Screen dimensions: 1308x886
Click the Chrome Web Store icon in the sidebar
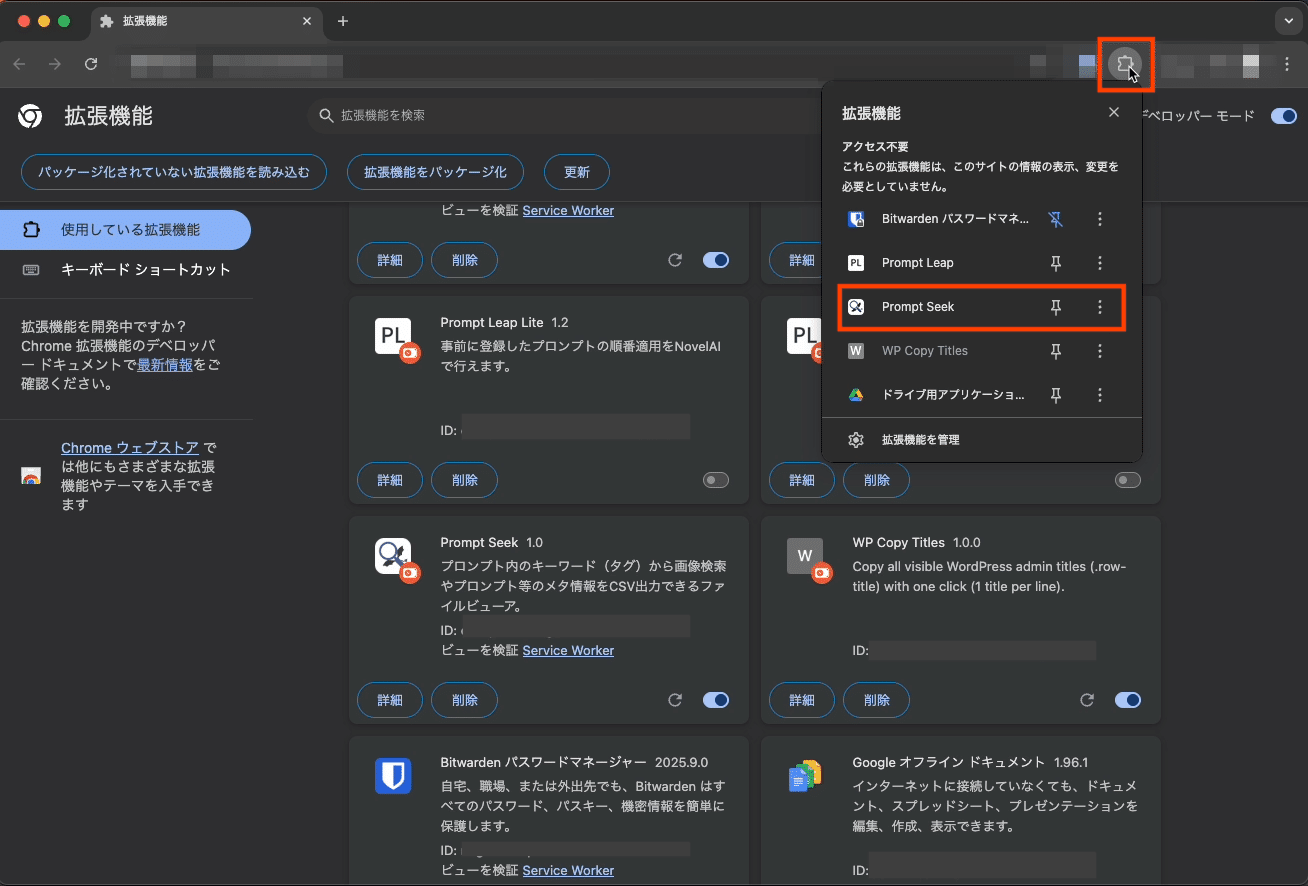(31, 476)
